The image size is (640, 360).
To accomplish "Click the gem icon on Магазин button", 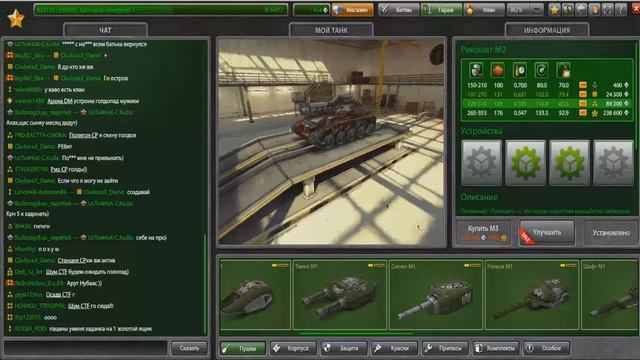I will click(x=338, y=10).
